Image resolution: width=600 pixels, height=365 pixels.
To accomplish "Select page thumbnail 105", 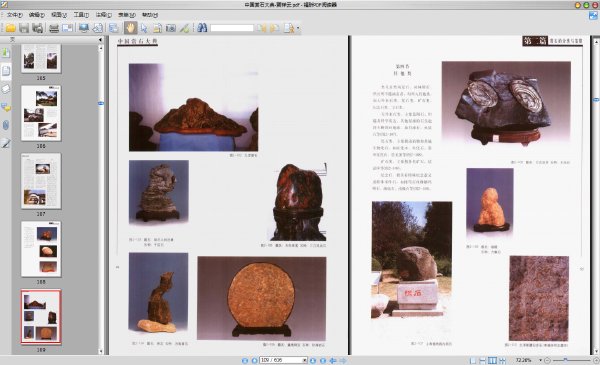I will [41, 58].
